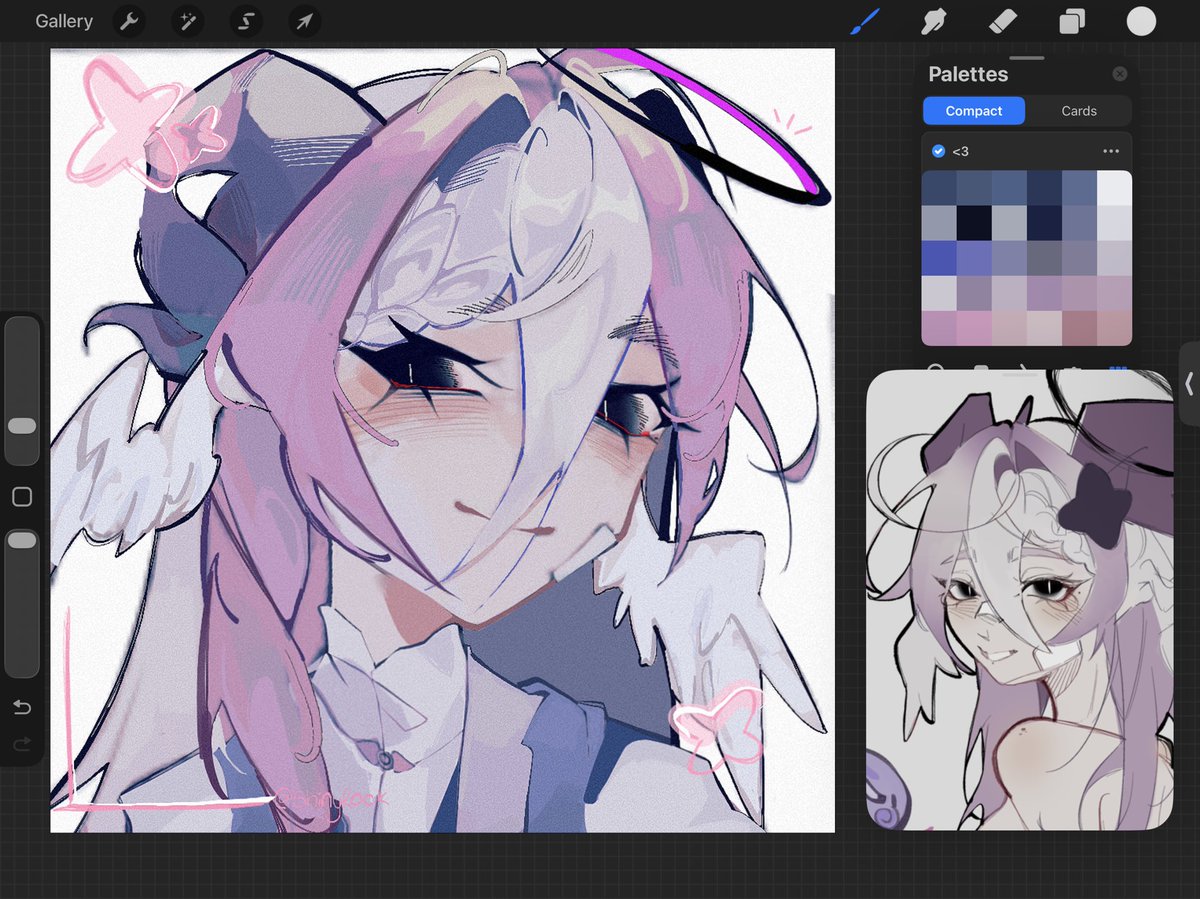1200x899 pixels.
Task: Switch to the Cards palette view
Action: click(x=1079, y=111)
